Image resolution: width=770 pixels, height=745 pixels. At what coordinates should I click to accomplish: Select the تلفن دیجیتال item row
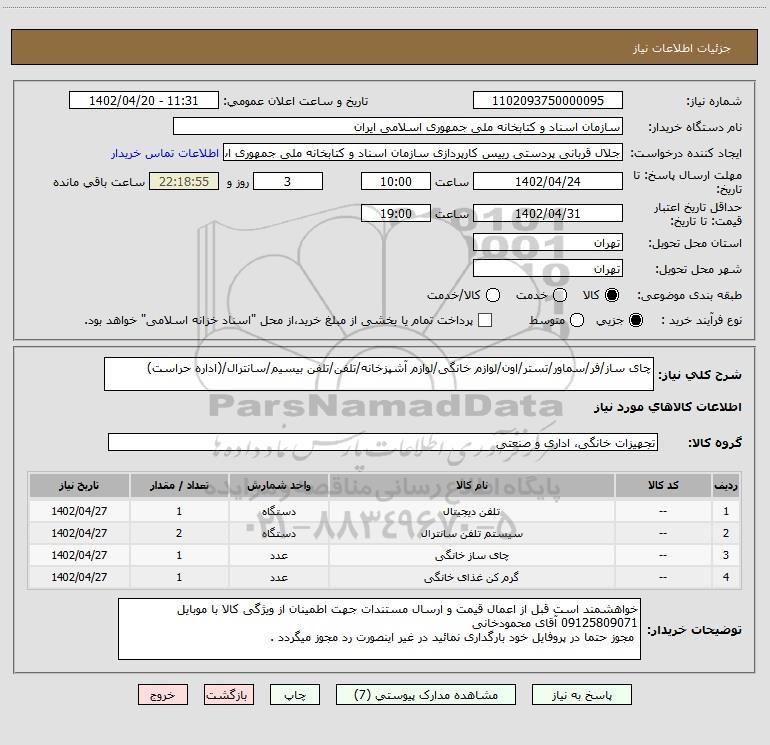385,511
